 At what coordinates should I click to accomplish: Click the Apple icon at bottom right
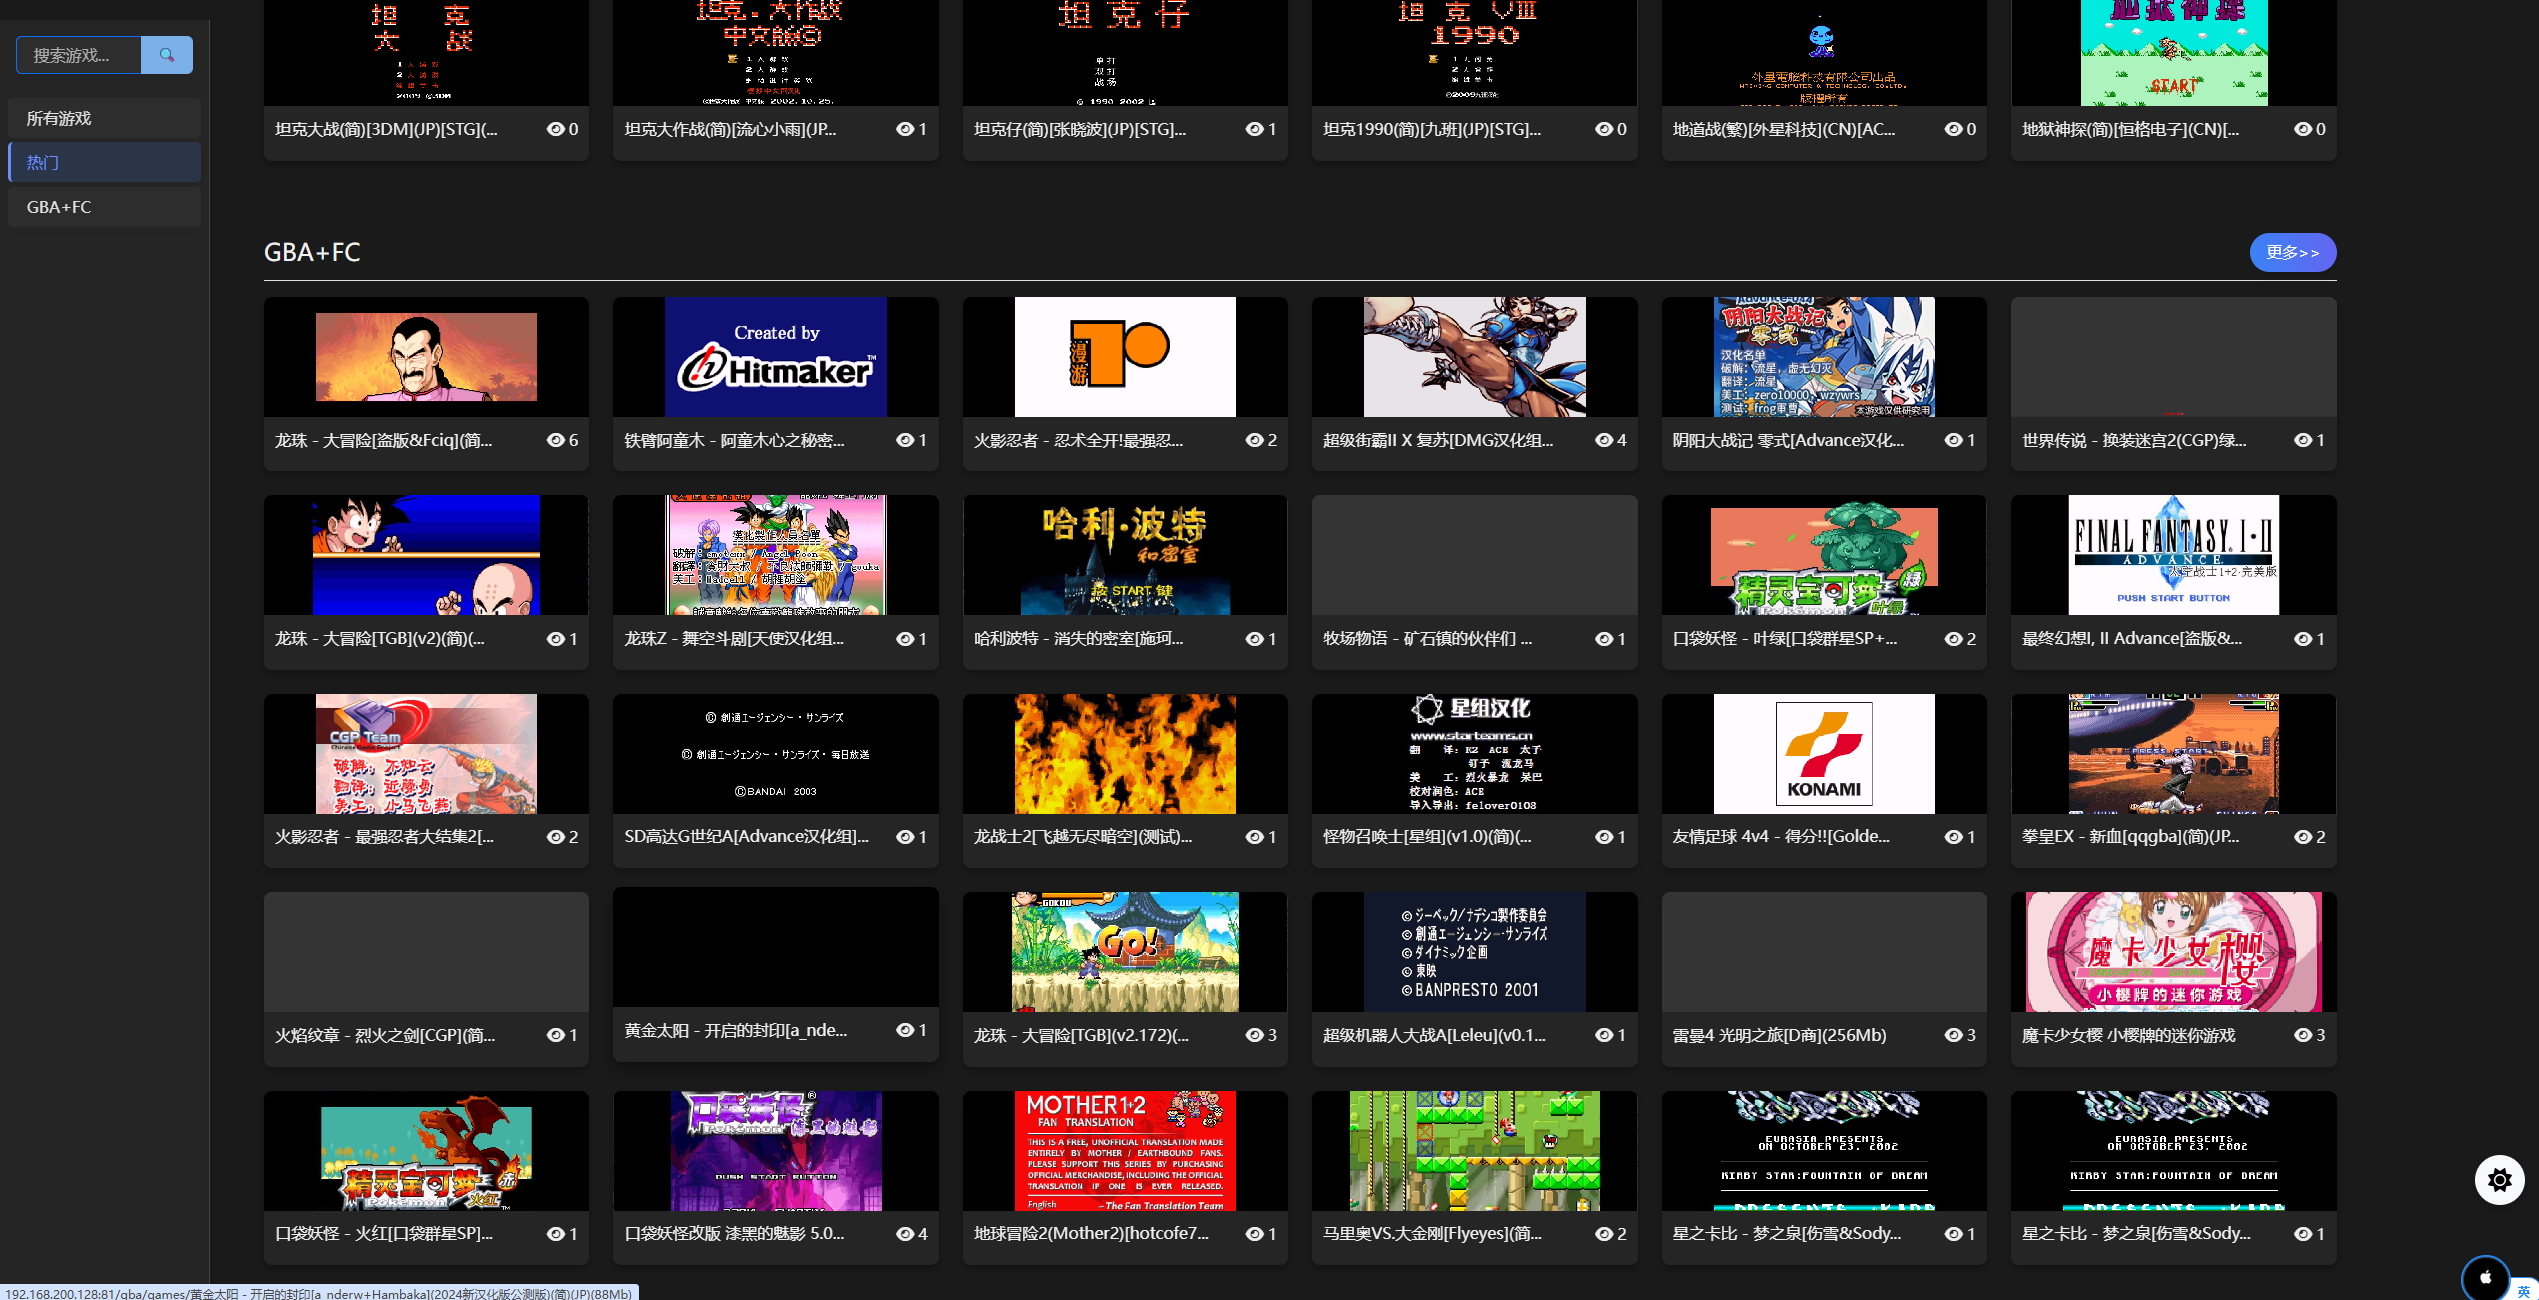(x=2485, y=1277)
